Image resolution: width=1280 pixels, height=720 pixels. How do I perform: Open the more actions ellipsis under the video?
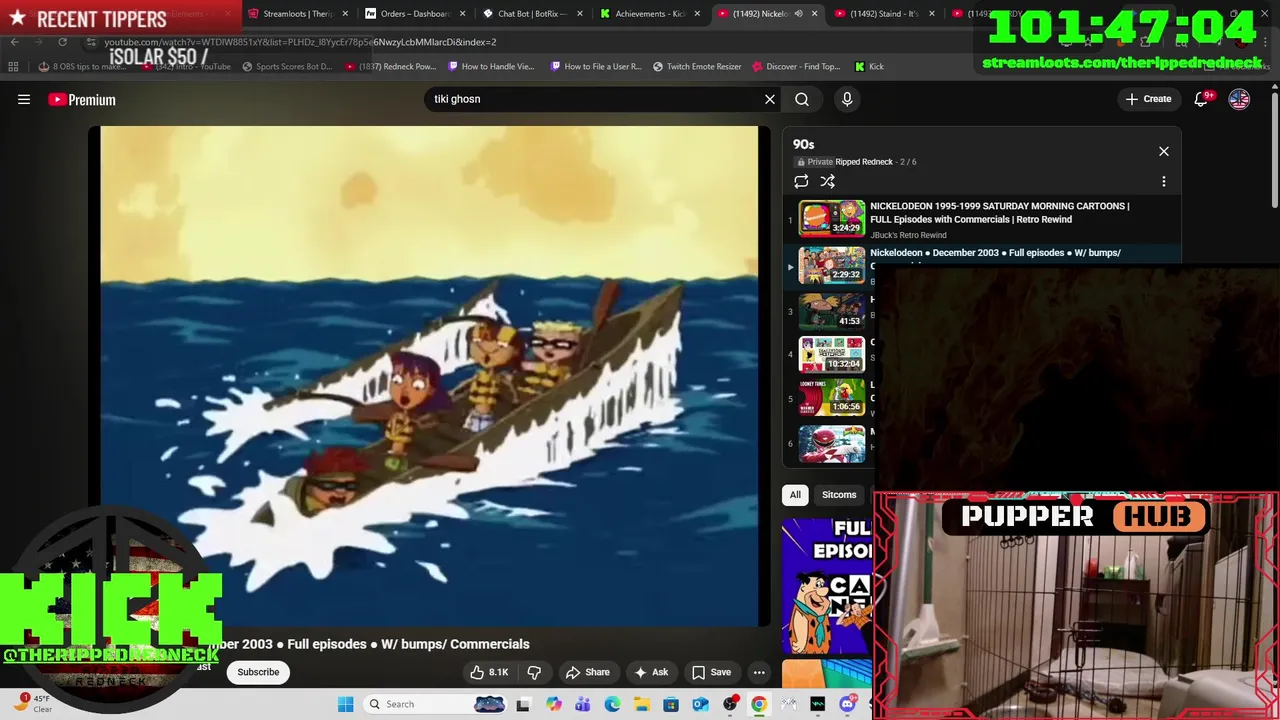click(x=759, y=672)
